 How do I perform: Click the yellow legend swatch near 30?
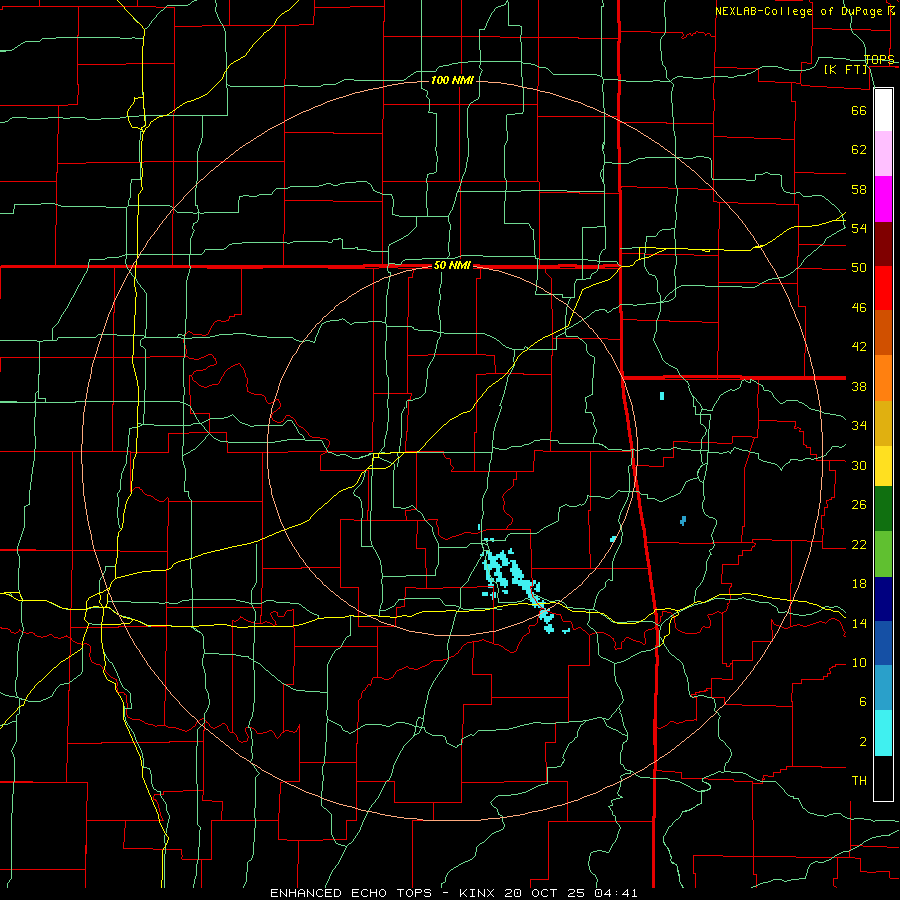(x=883, y=466)
